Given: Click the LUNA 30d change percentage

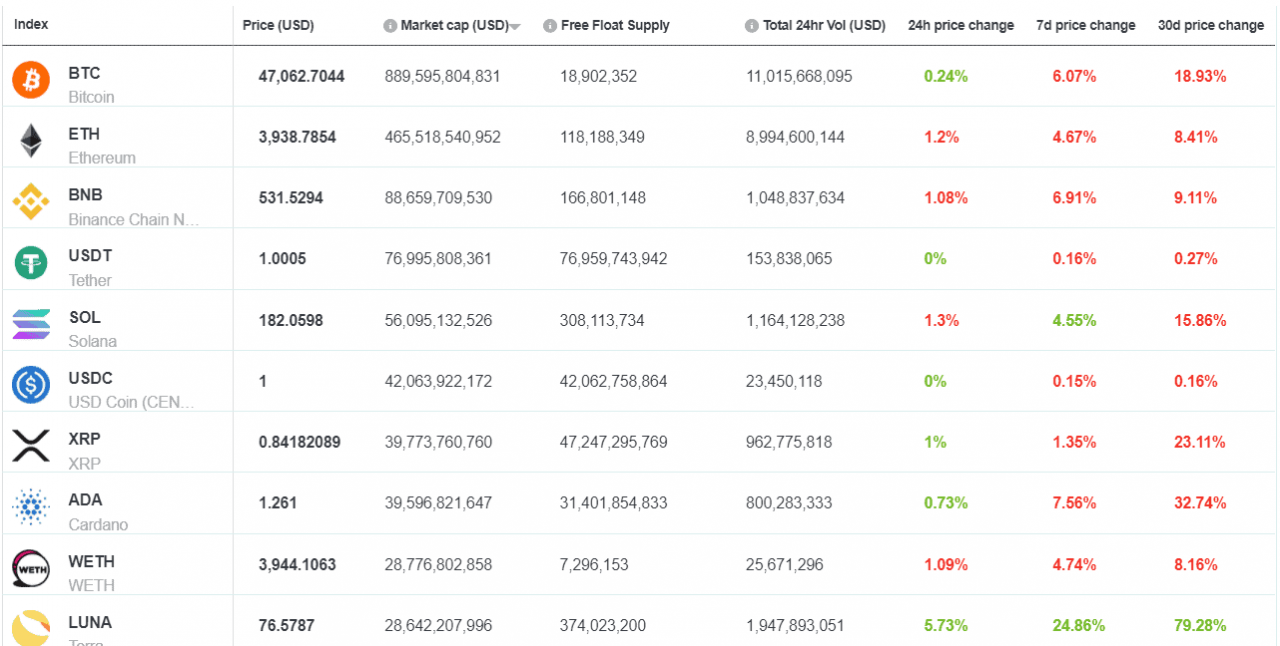Looking at the screenshot, I should point(1199,625).
